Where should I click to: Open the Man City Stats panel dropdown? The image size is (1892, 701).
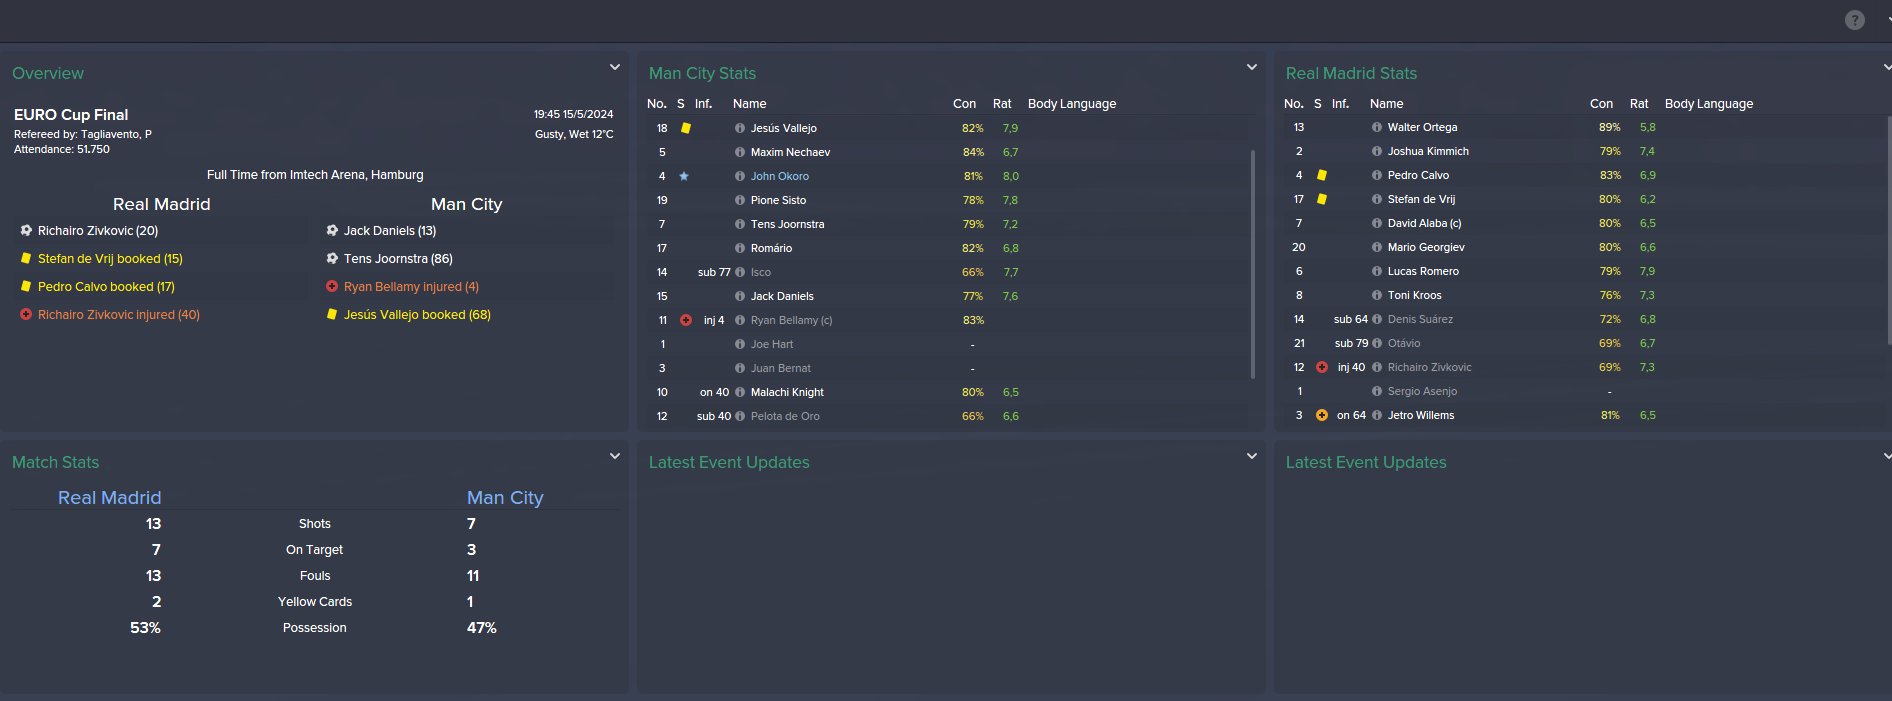tap(1252, 67)
